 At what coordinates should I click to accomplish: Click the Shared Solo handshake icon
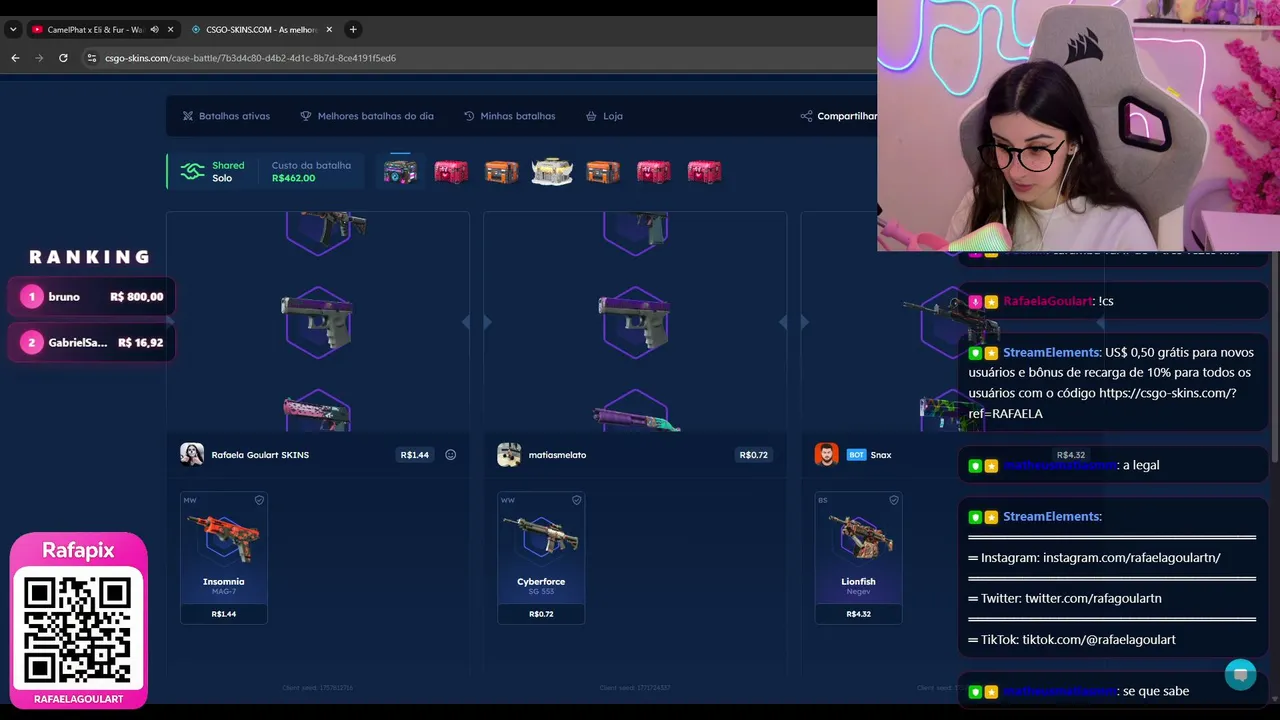[192, 172]
